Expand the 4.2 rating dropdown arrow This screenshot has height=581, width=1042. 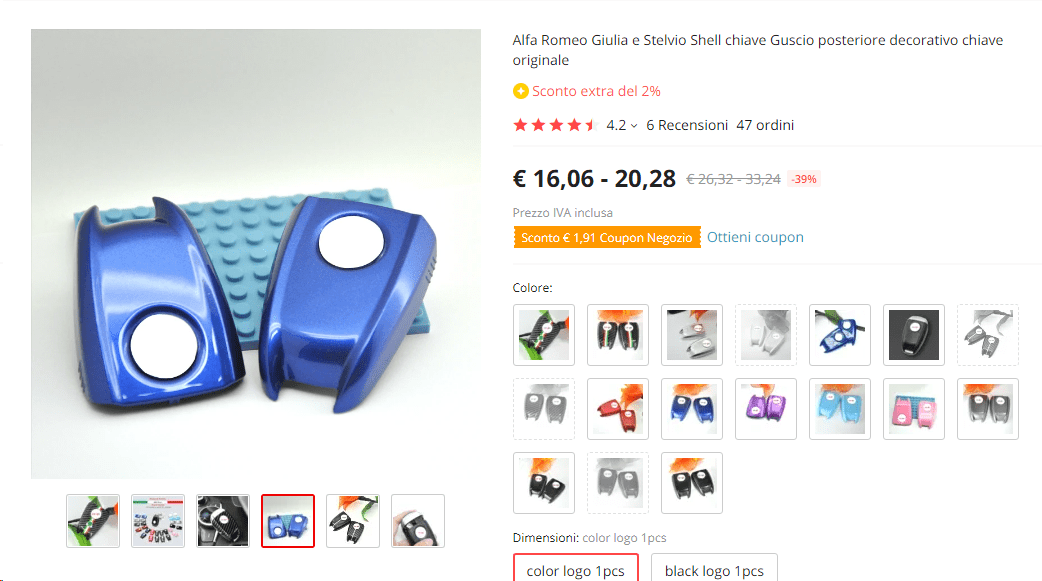(x=634, y=126)
